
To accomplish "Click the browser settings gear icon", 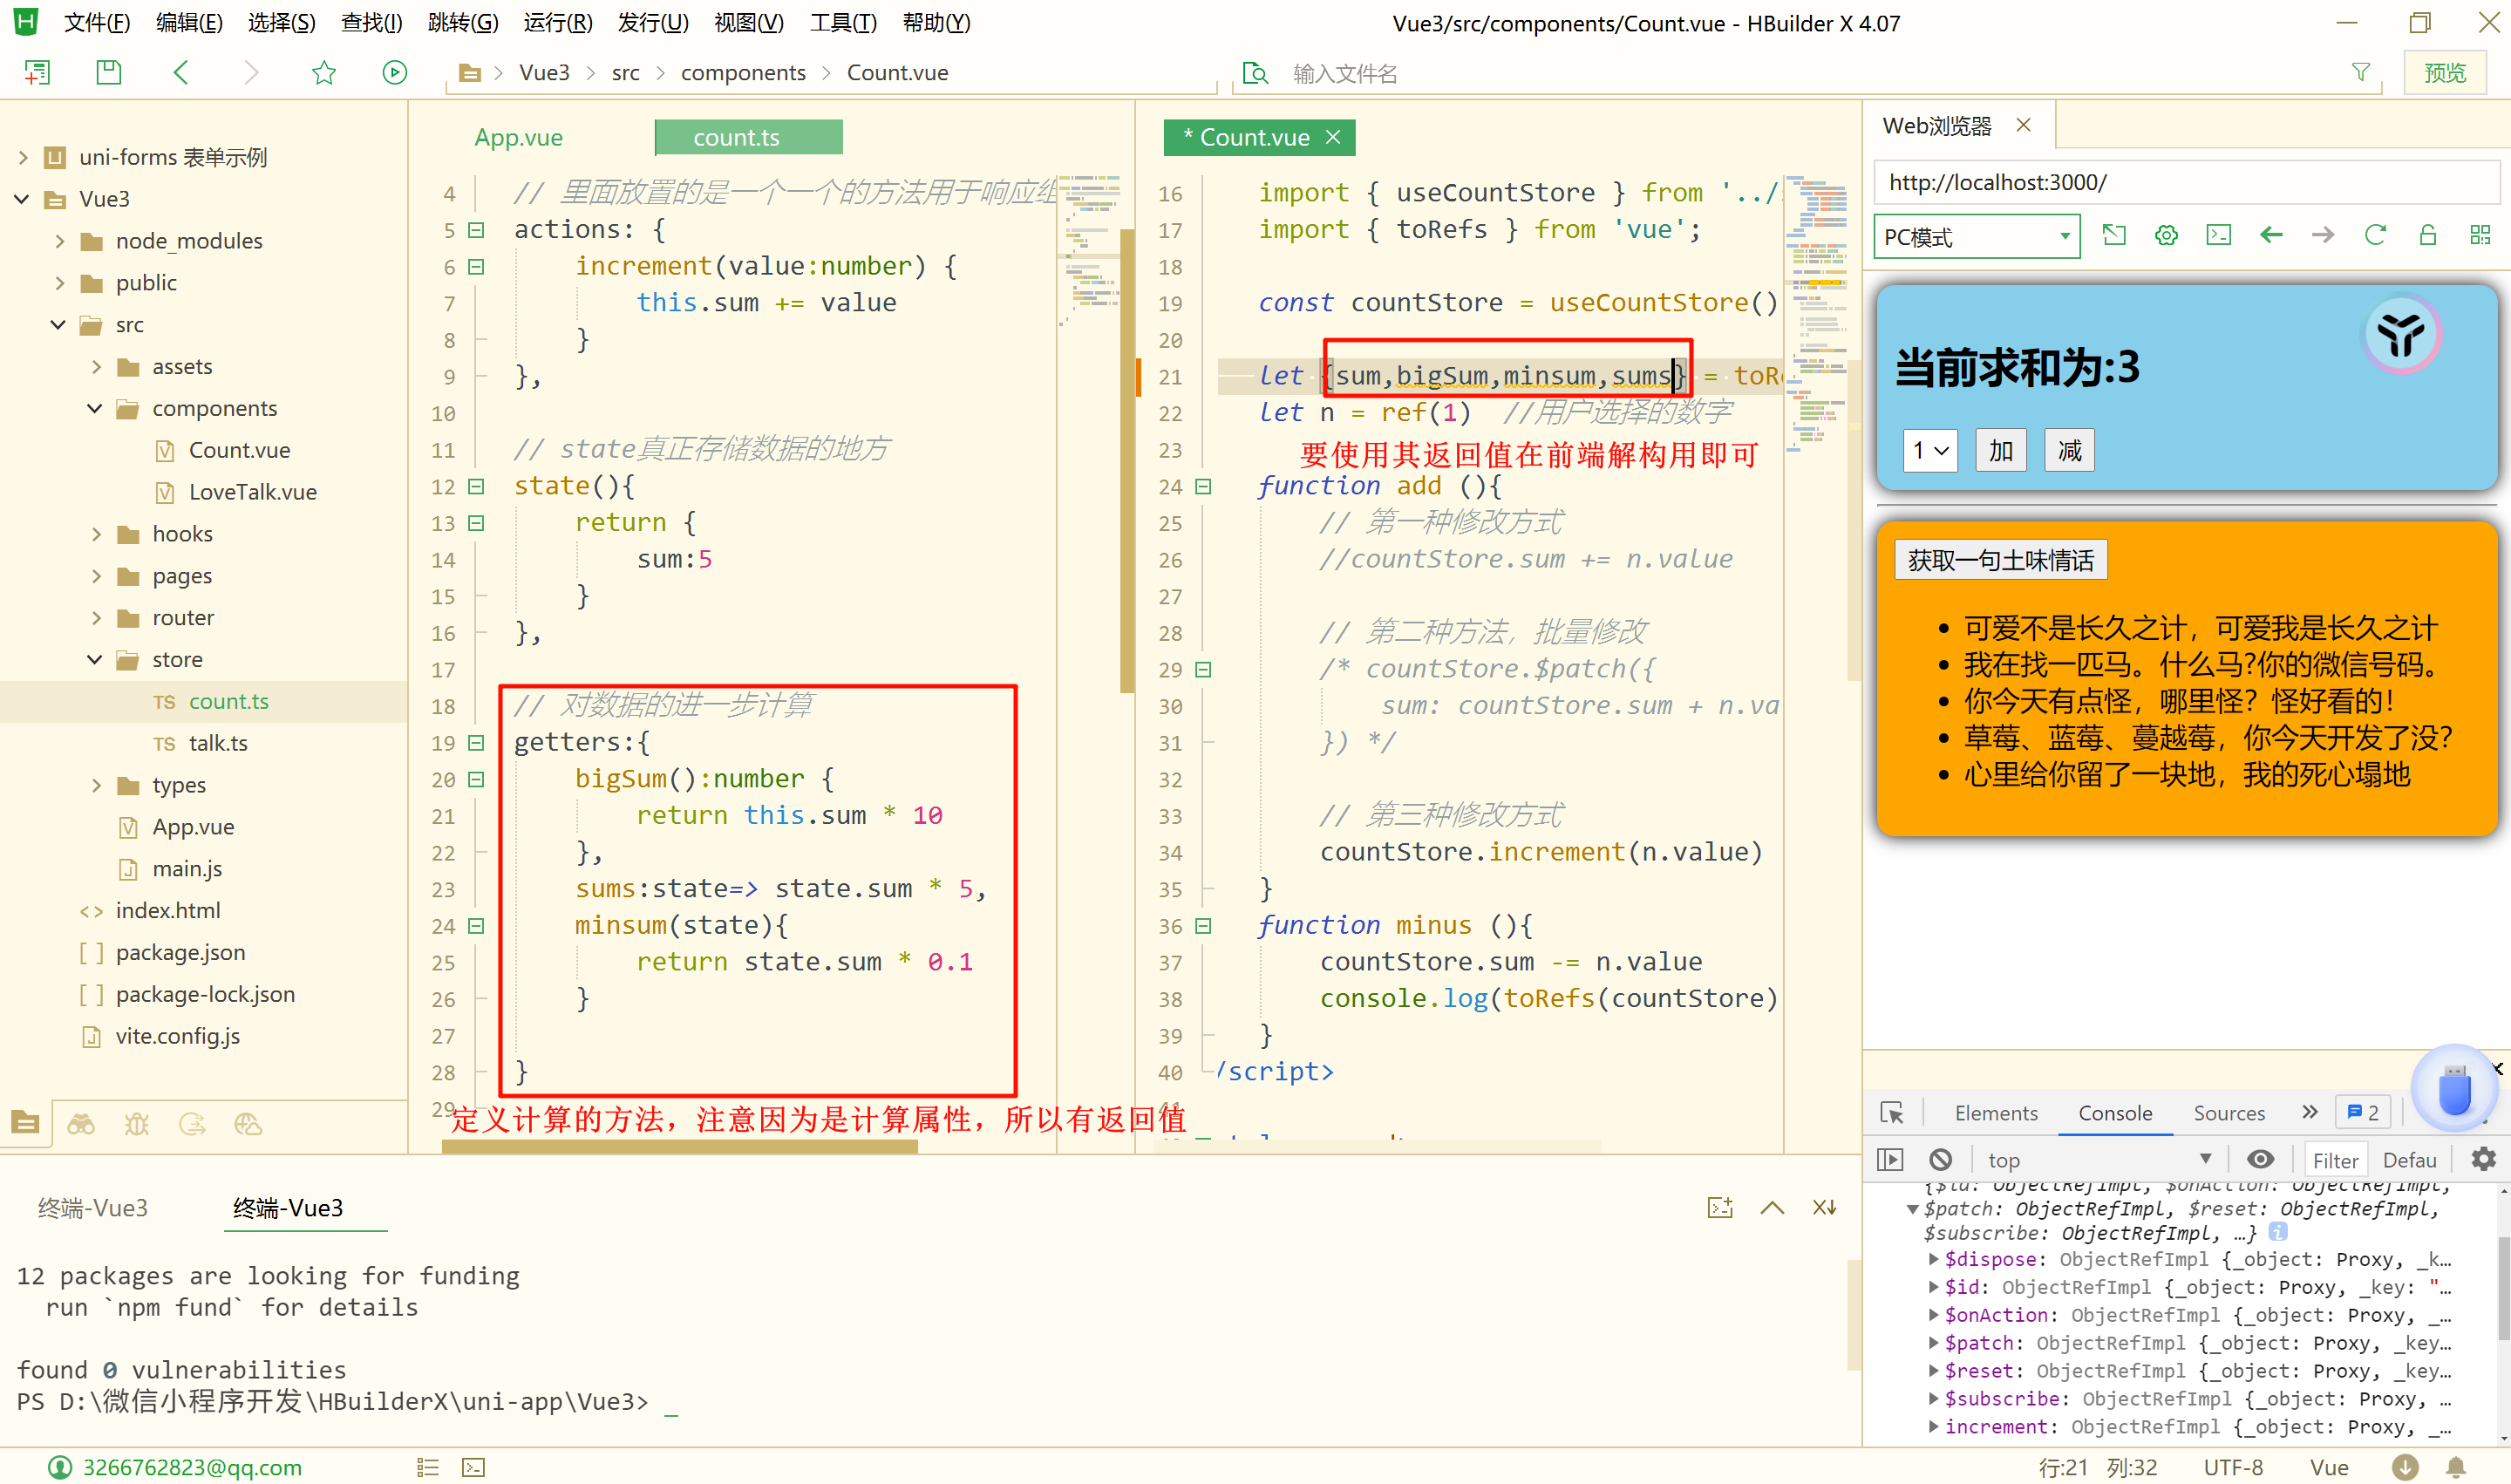I will 2166,236.
